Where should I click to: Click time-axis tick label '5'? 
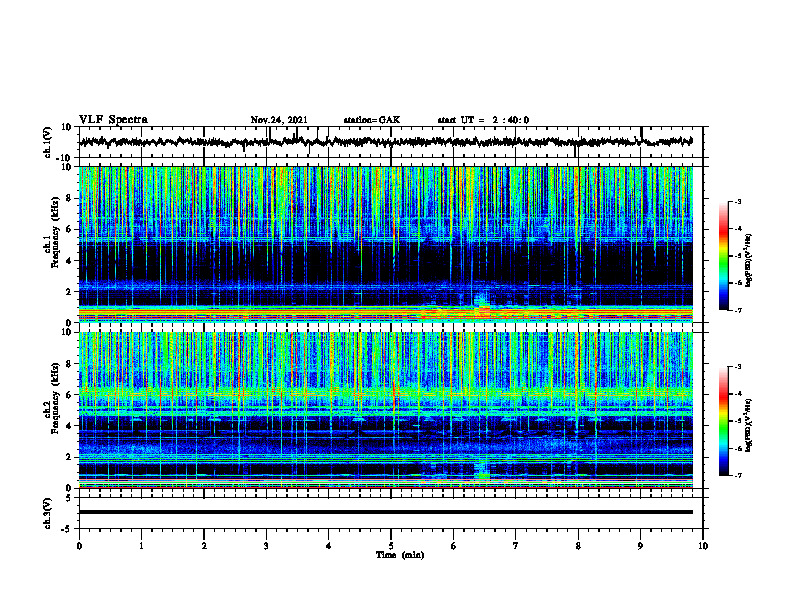tap(391, 546)
